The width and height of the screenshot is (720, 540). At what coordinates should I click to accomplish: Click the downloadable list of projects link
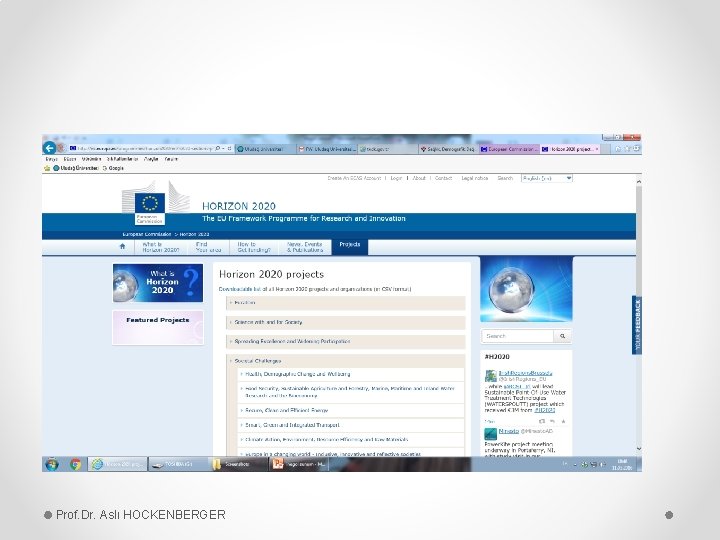tap(315, 289)
